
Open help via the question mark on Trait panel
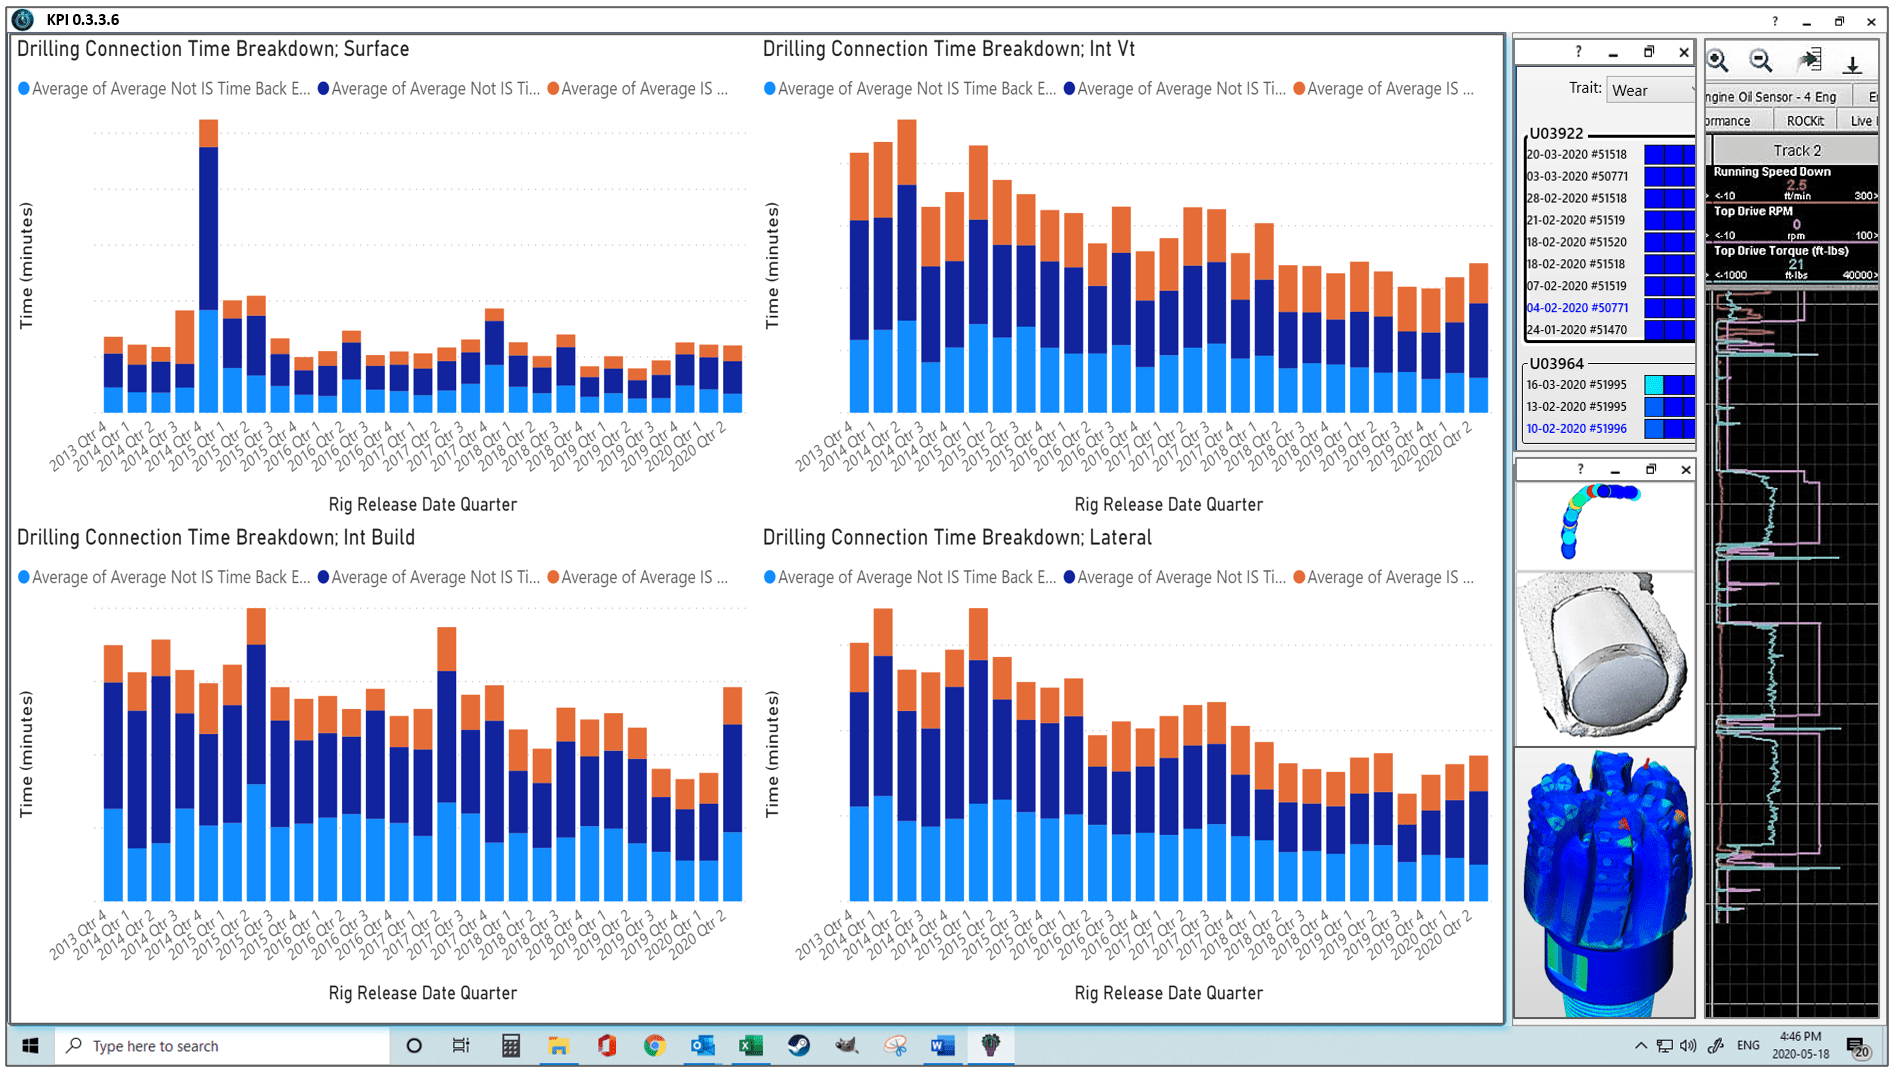pos(1577,52)
